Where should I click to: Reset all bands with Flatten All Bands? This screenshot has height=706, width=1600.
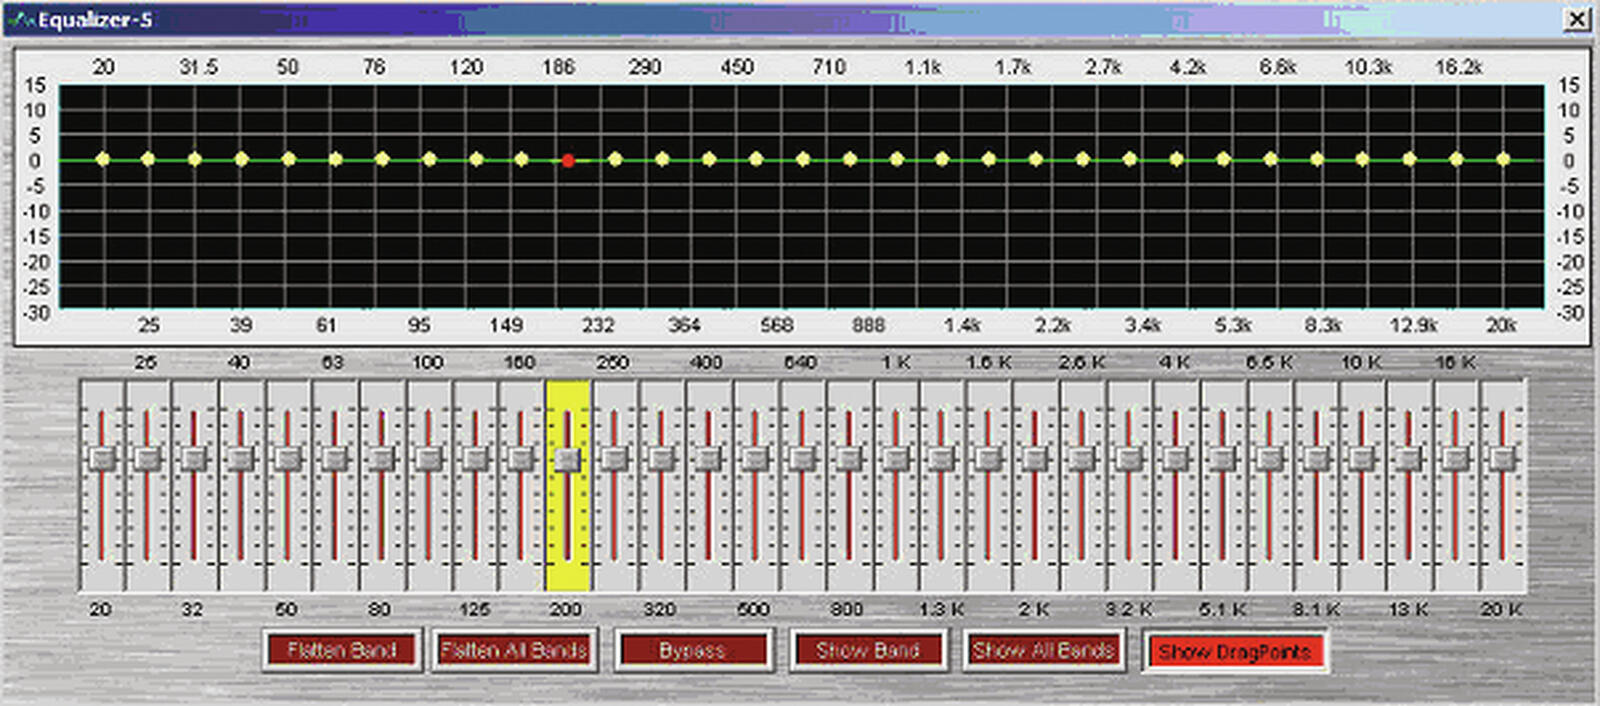tap(514, 651)
